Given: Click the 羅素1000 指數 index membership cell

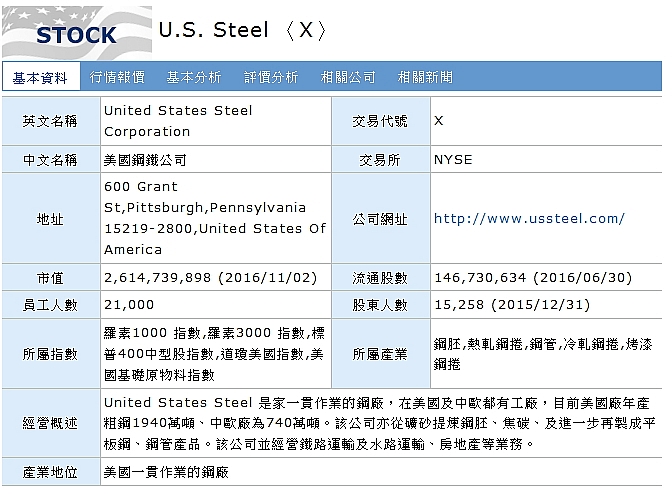Looking at the screenshot, I should tap(216, 354).
